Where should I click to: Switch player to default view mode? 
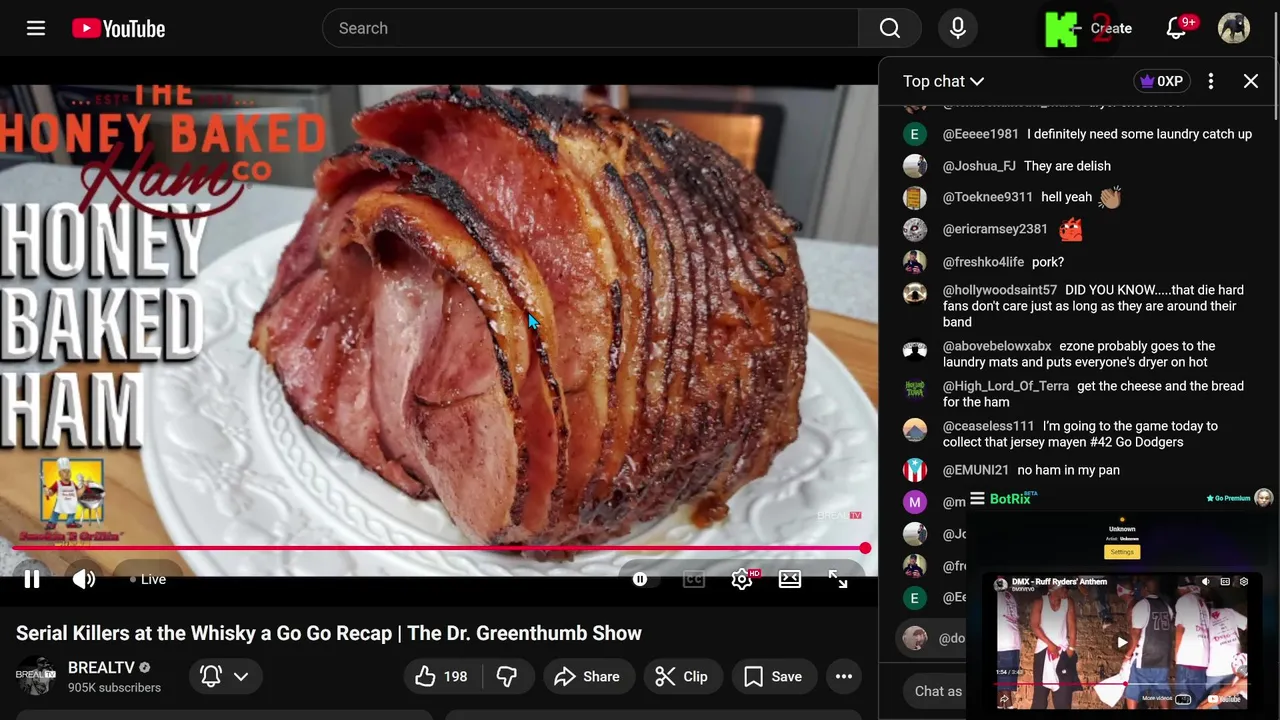pos(790,579)
